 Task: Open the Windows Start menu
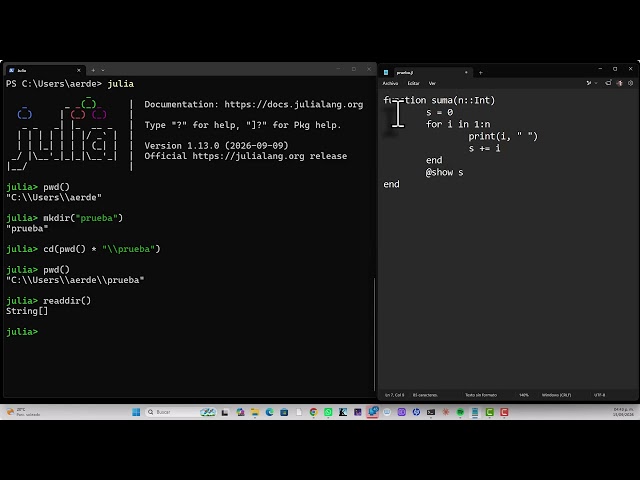[136, 412]
